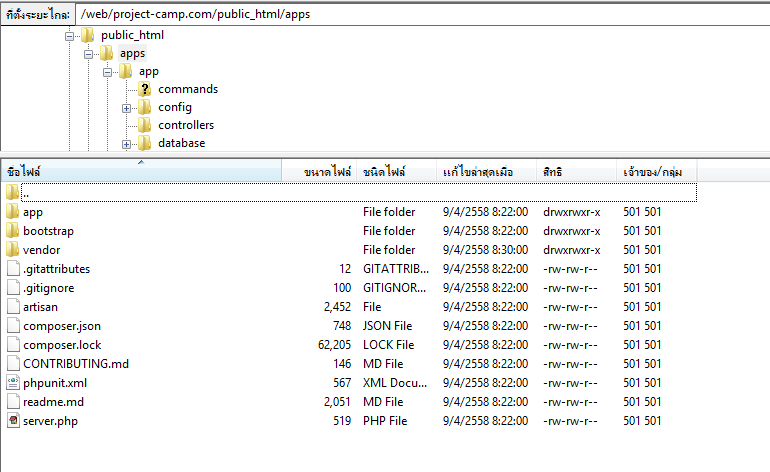This screenshot has height=472, width=770.
Task: Collapse the apps tree node
Action: pos(88,54)
